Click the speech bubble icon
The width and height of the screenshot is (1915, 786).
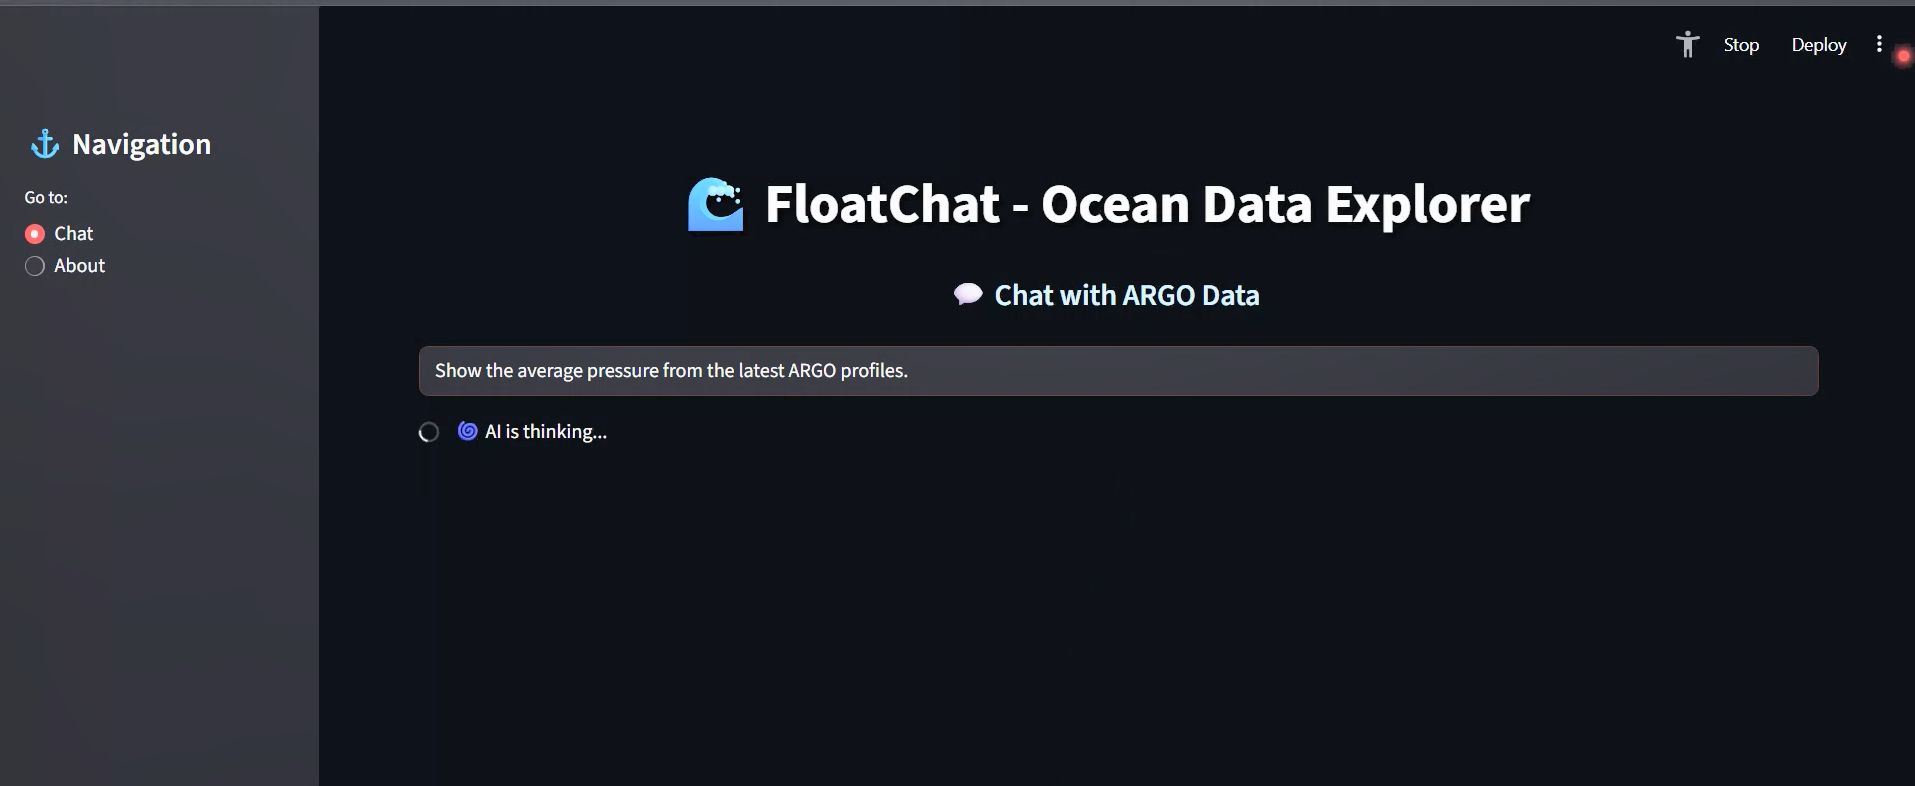[x=967, y=295]
